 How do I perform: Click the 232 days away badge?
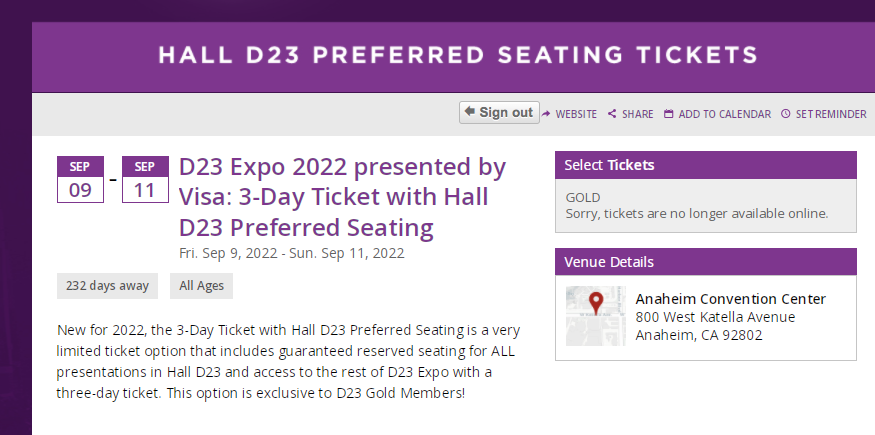click(107, 286)
